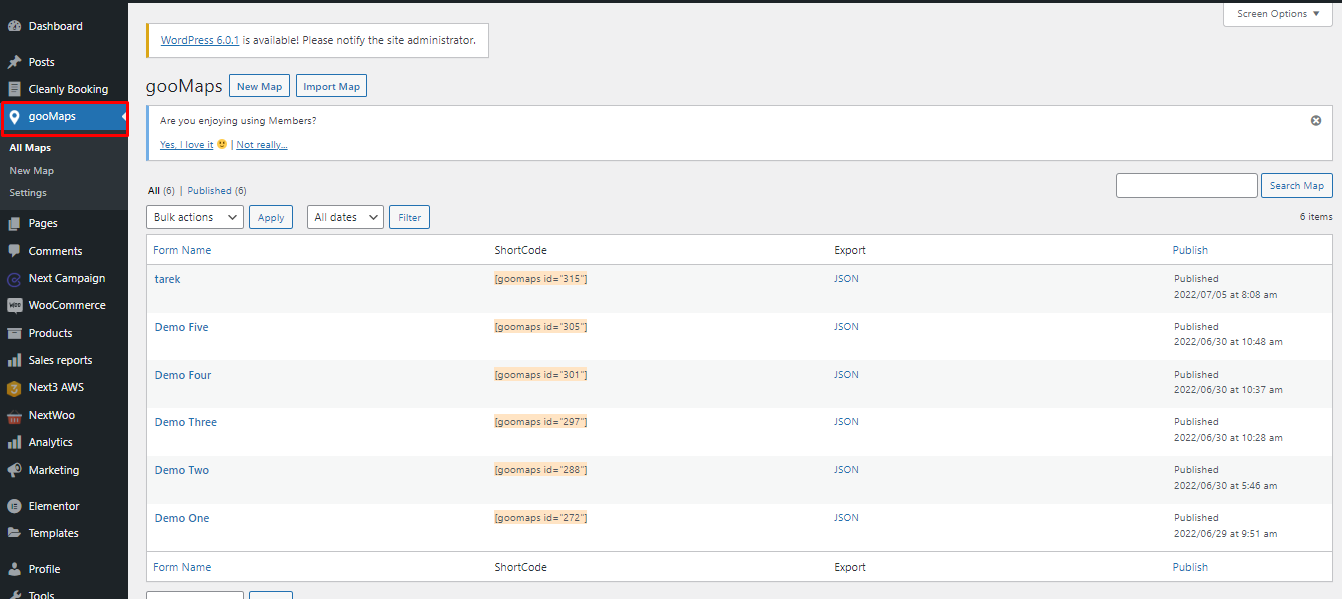Click the 'Yes, I love it' link
This screenshot has width=1342, height=599.
[x=187, y=145]
